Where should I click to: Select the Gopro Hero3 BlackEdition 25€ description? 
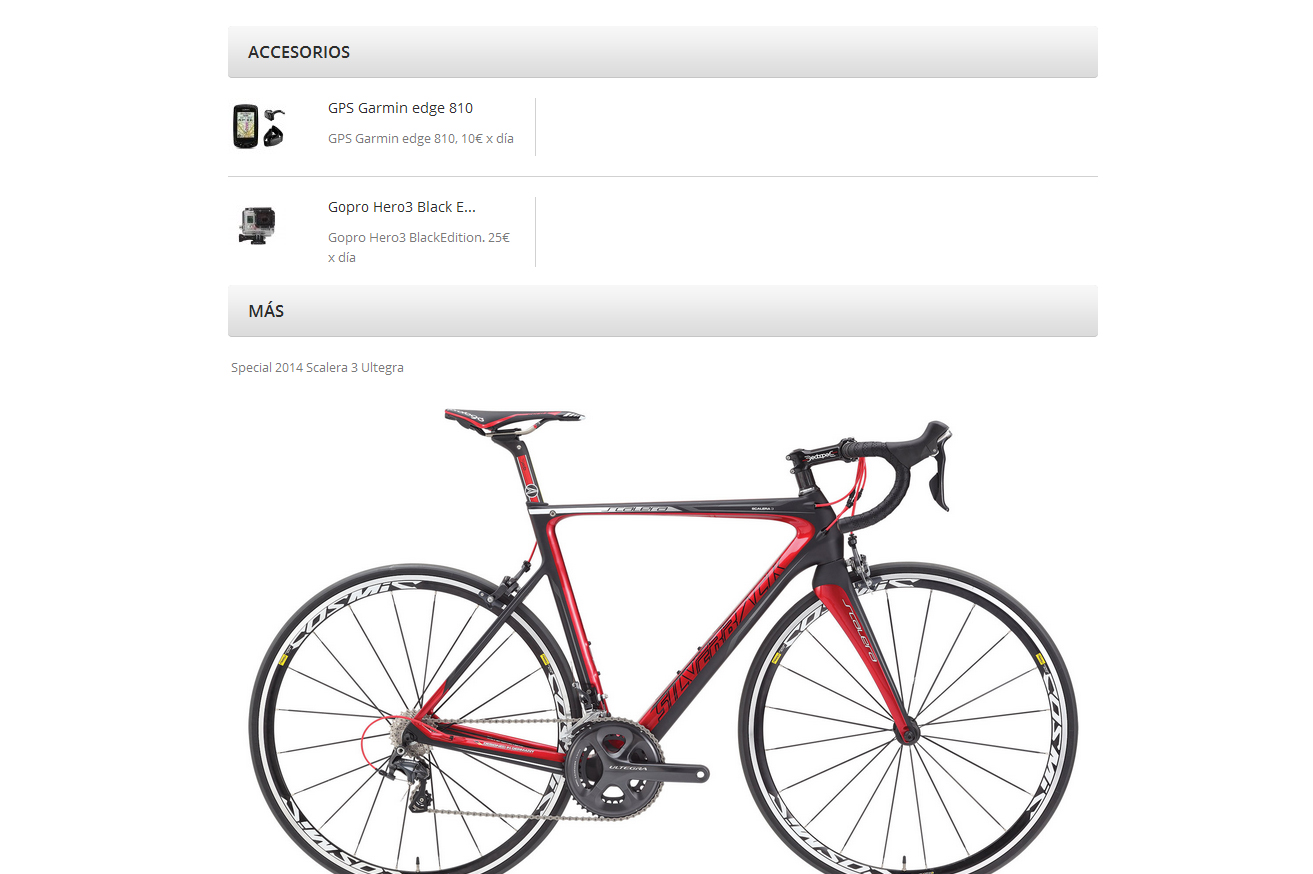(420, 247)
